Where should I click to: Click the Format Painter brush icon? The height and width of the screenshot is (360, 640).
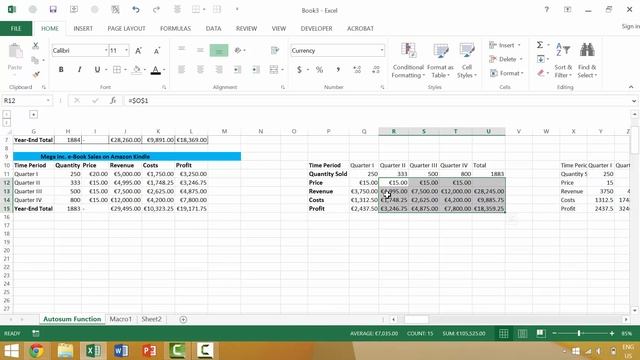pos(36,74)
